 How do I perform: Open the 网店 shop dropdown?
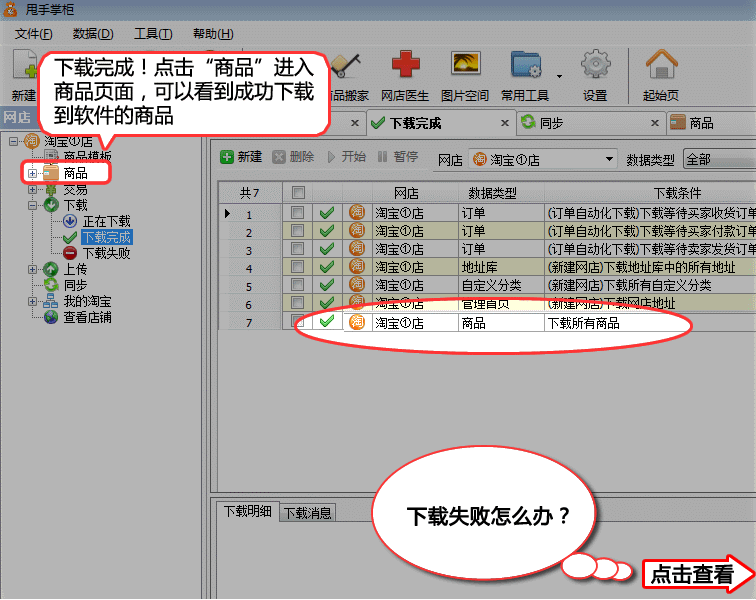coord(543,159)
